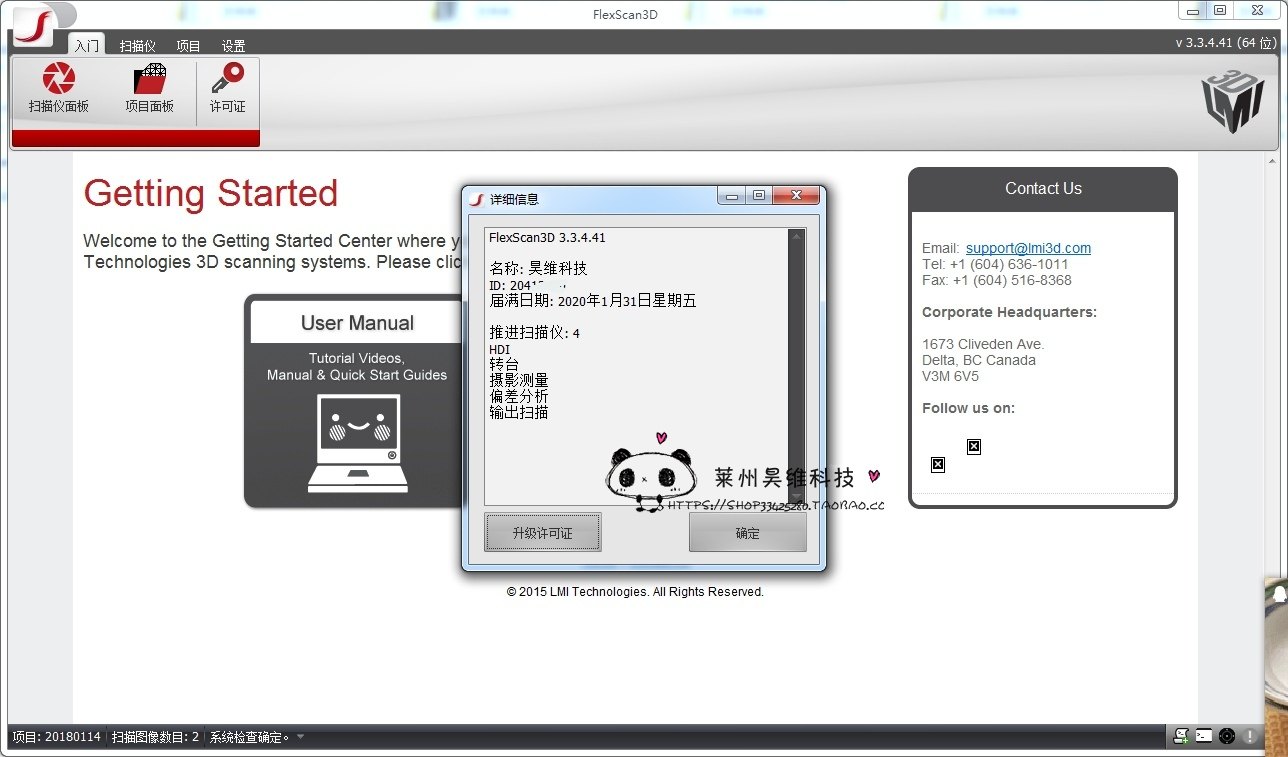Click the round target icon in status bar
This screenshot has height=757, width=1288.
point(1227,736)
